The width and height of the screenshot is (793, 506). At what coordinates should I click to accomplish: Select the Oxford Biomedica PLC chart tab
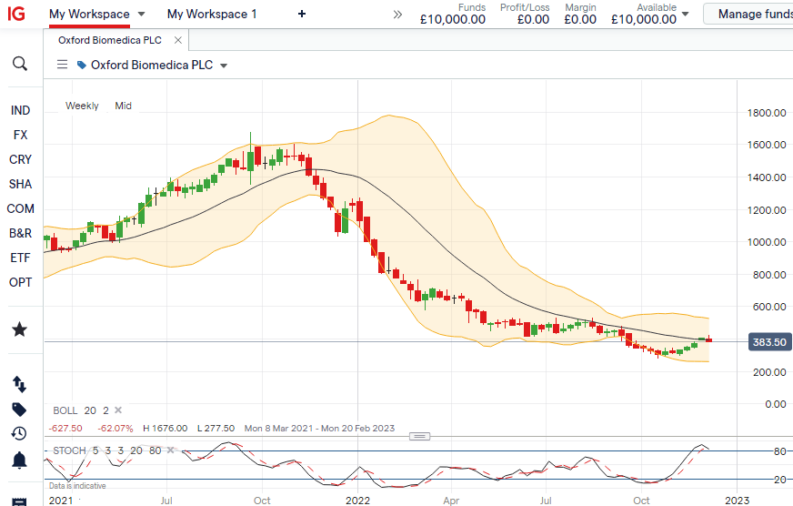pyautogui.click(x=110, y=40)
